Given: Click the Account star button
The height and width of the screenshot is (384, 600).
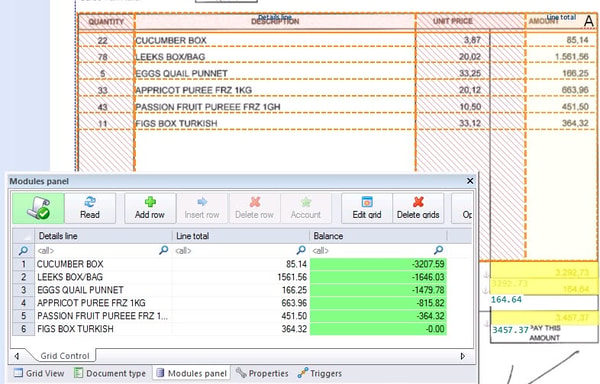Looking at the screenshot, I should click(306, 208).
